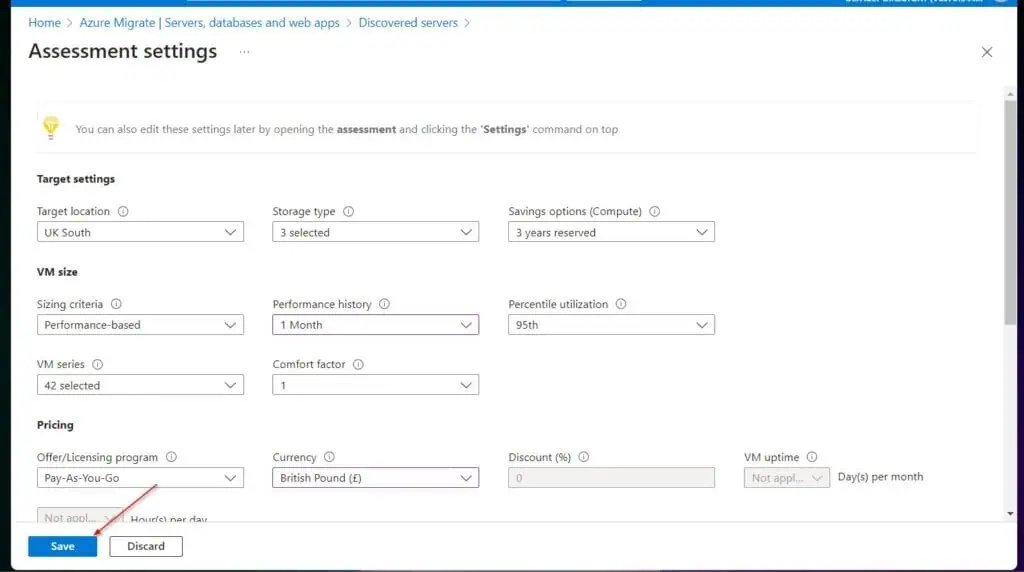This screenshot has width=1024, height=572.
Task: Save the assessment settings
Action: (63, 546)
